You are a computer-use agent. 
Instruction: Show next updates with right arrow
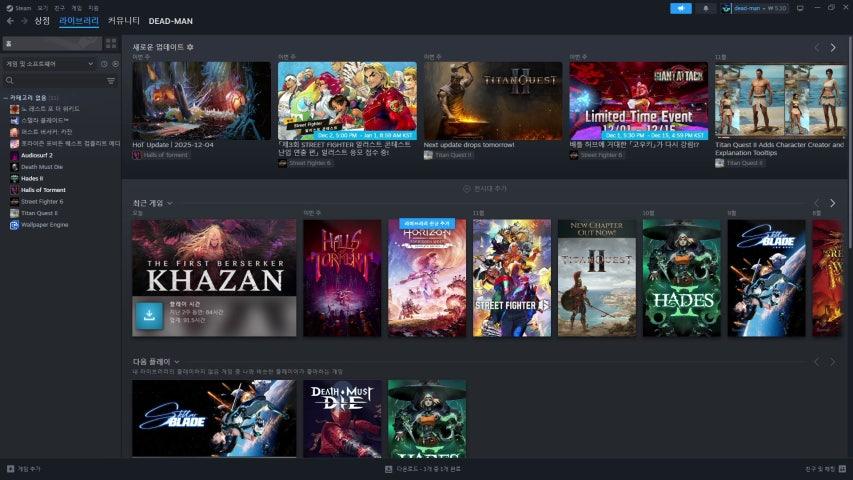coord(833,48)
